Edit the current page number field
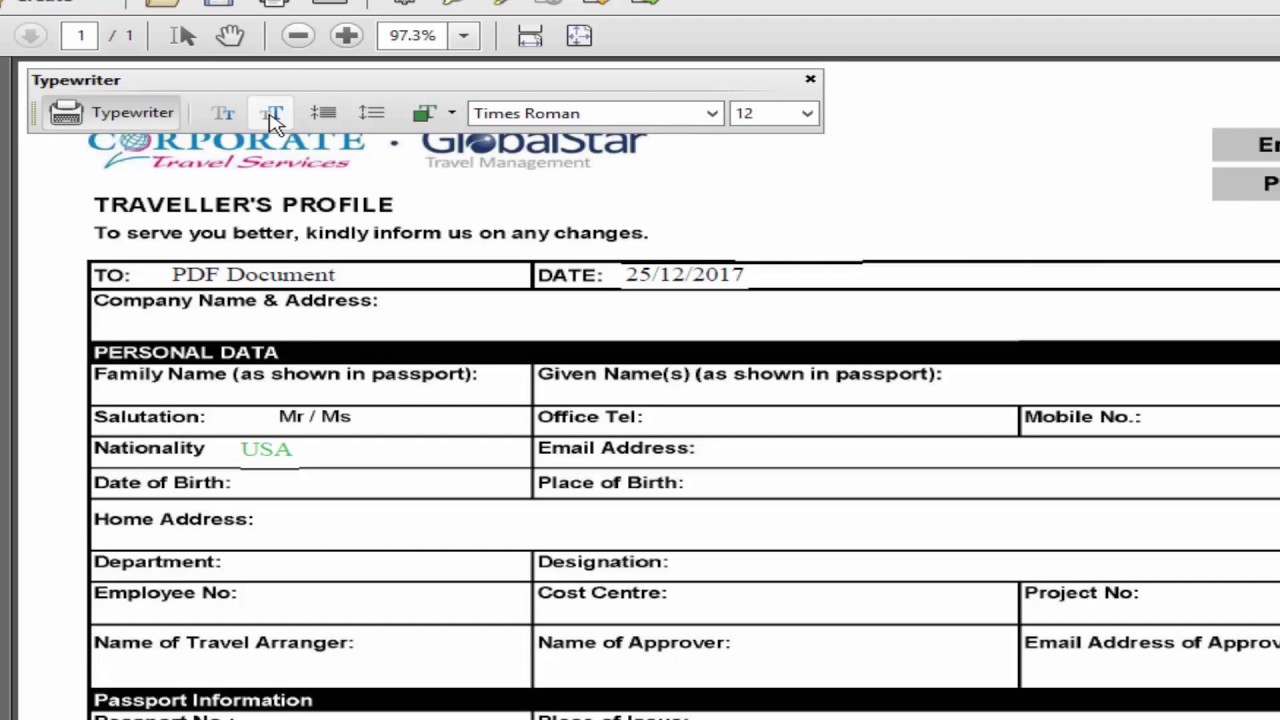 [x=80, y=36]
